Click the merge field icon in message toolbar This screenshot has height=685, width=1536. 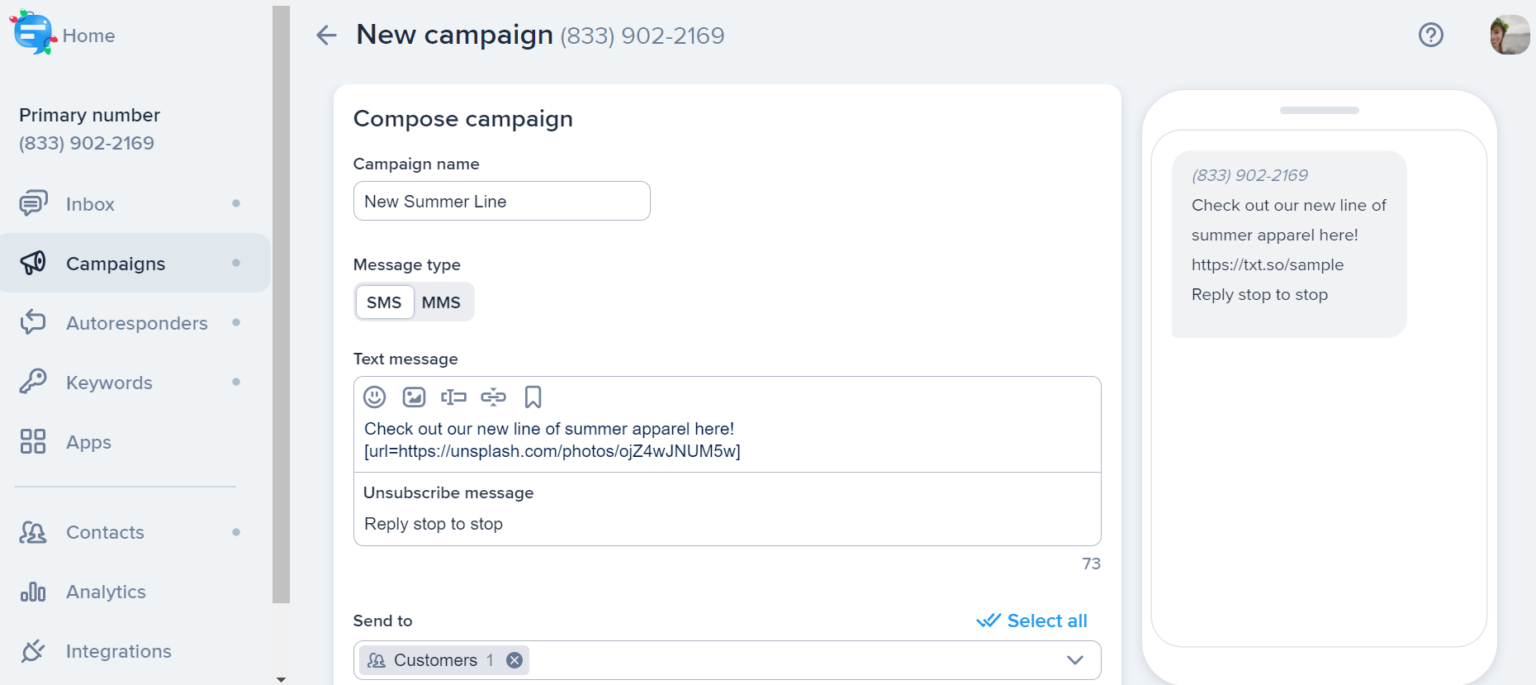coord(454,397)
